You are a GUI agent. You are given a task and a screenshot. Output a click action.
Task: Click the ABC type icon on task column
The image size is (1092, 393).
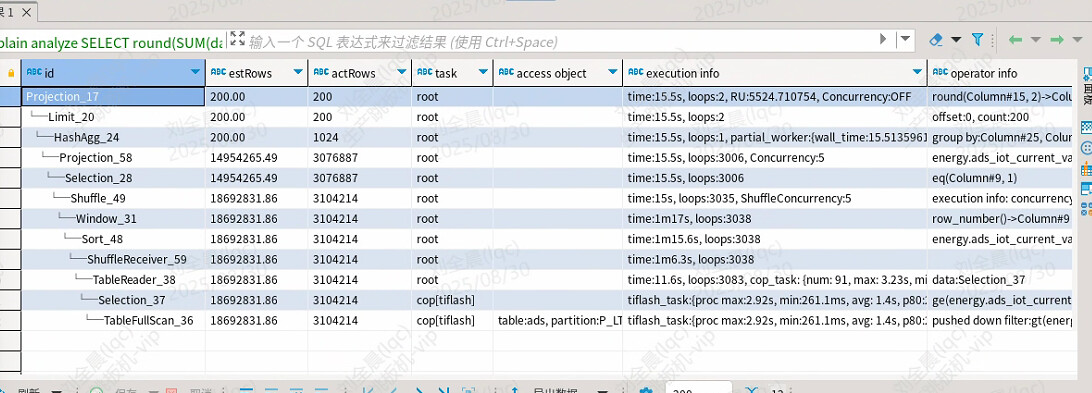pyautogui.click(x=425, y=72)
